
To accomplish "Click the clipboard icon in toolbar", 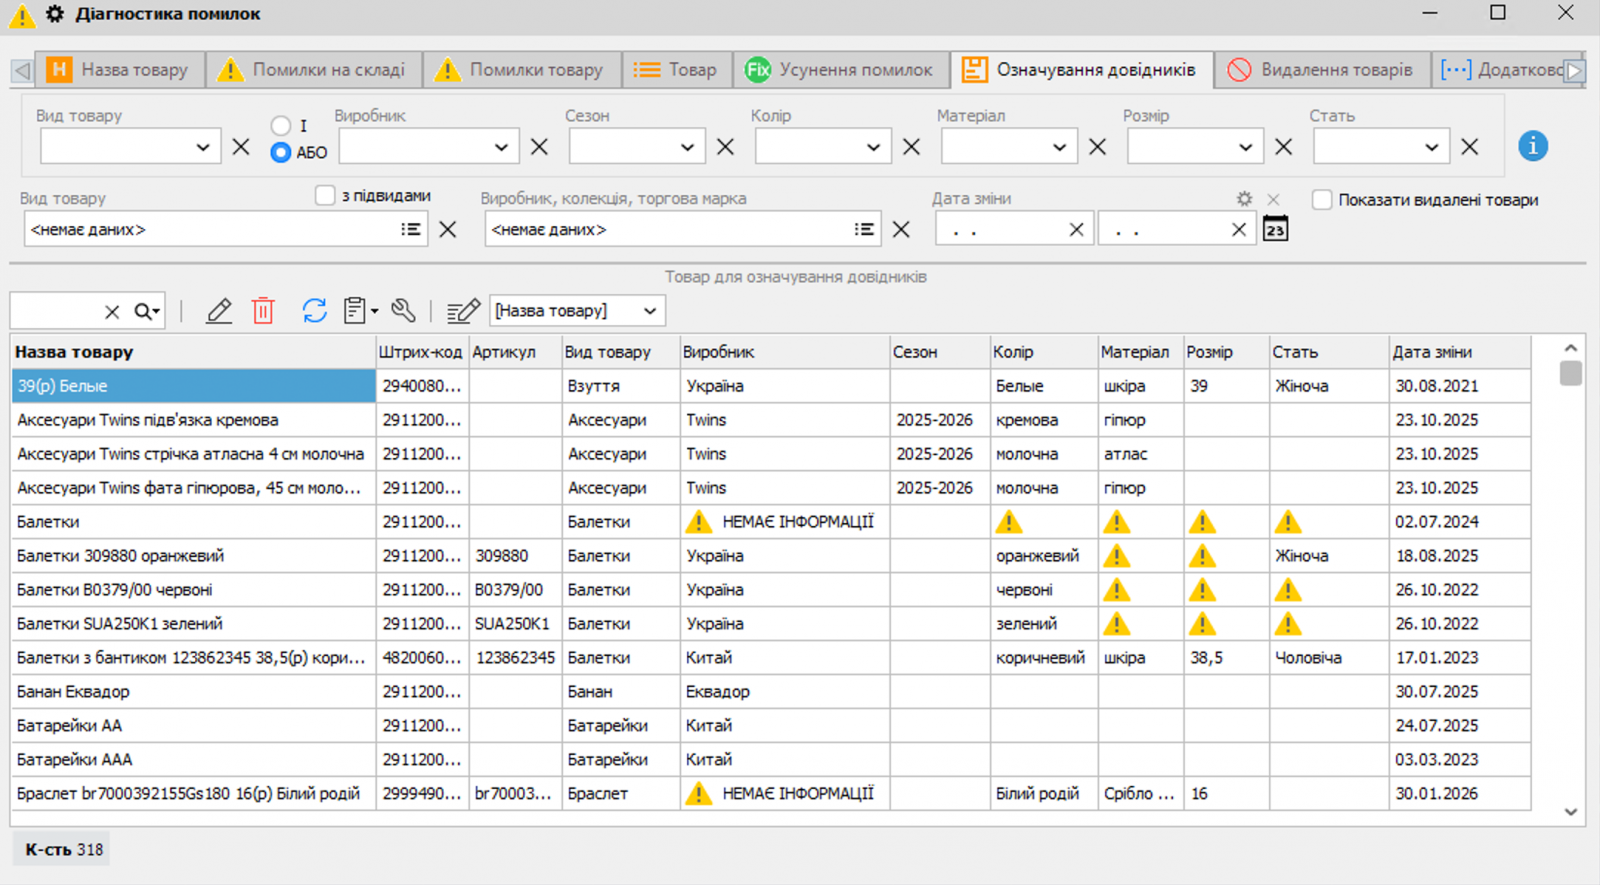I will pyautogui.click(x=355, y=311).
